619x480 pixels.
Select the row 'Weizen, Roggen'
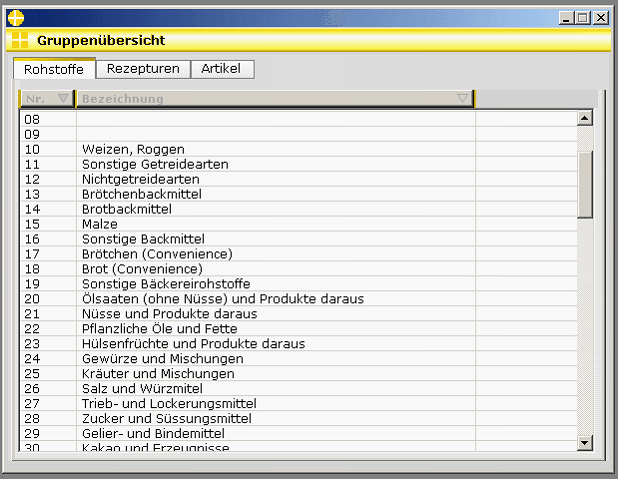(x=299, y=149)
